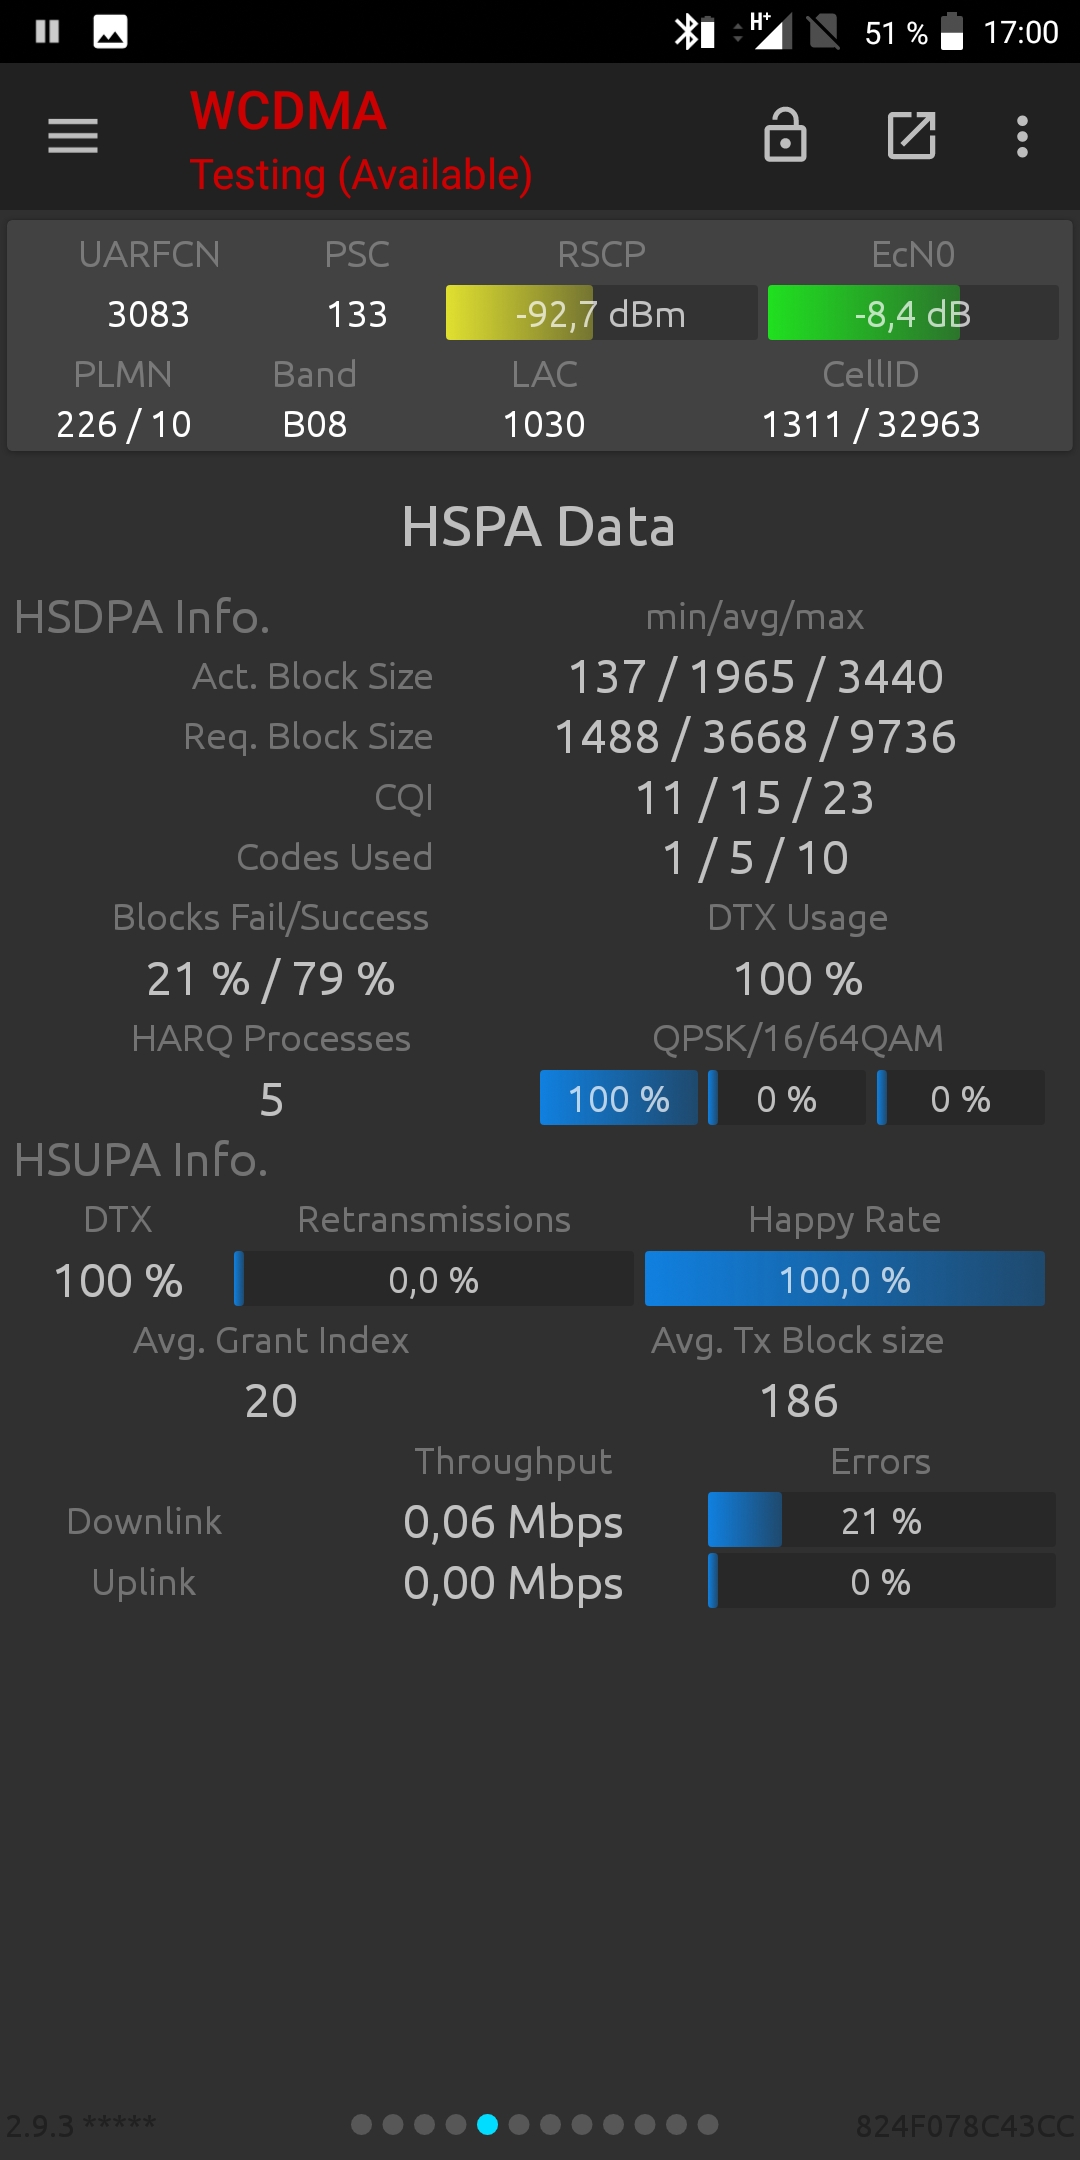Go to the last page indicator dot
Screen dimensions: 1080x2160
tap(708, 2124)
